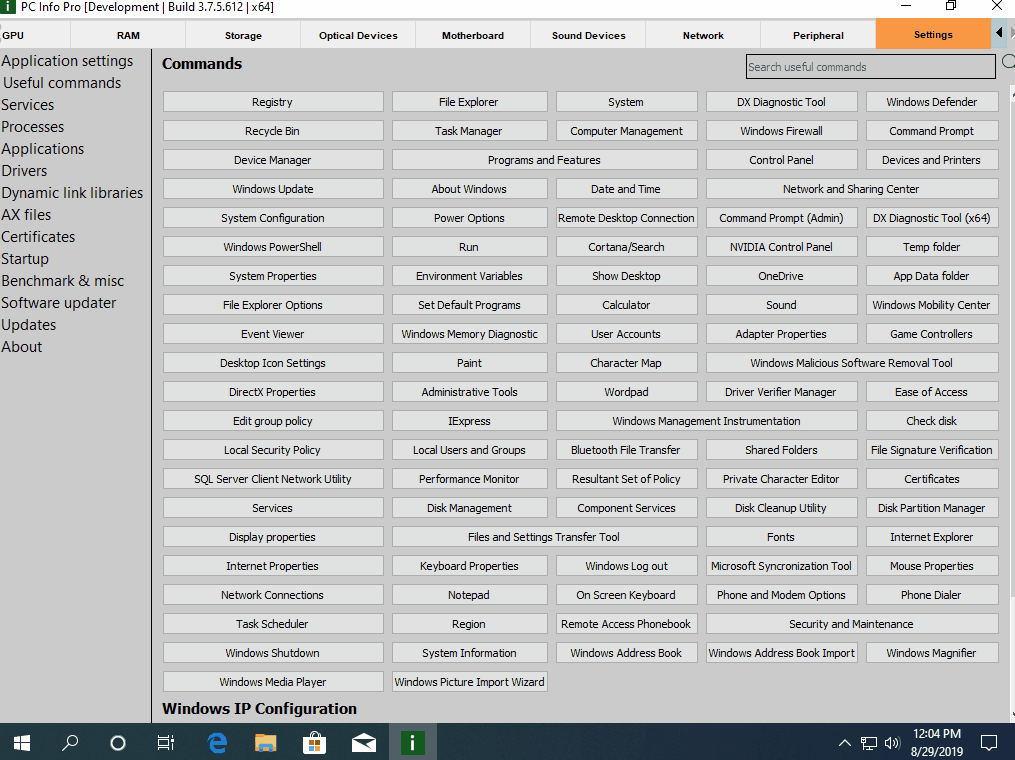Switch to the RAM tab
The height and width of the screenshot is (760, 1015).
[x=128, y=35]
